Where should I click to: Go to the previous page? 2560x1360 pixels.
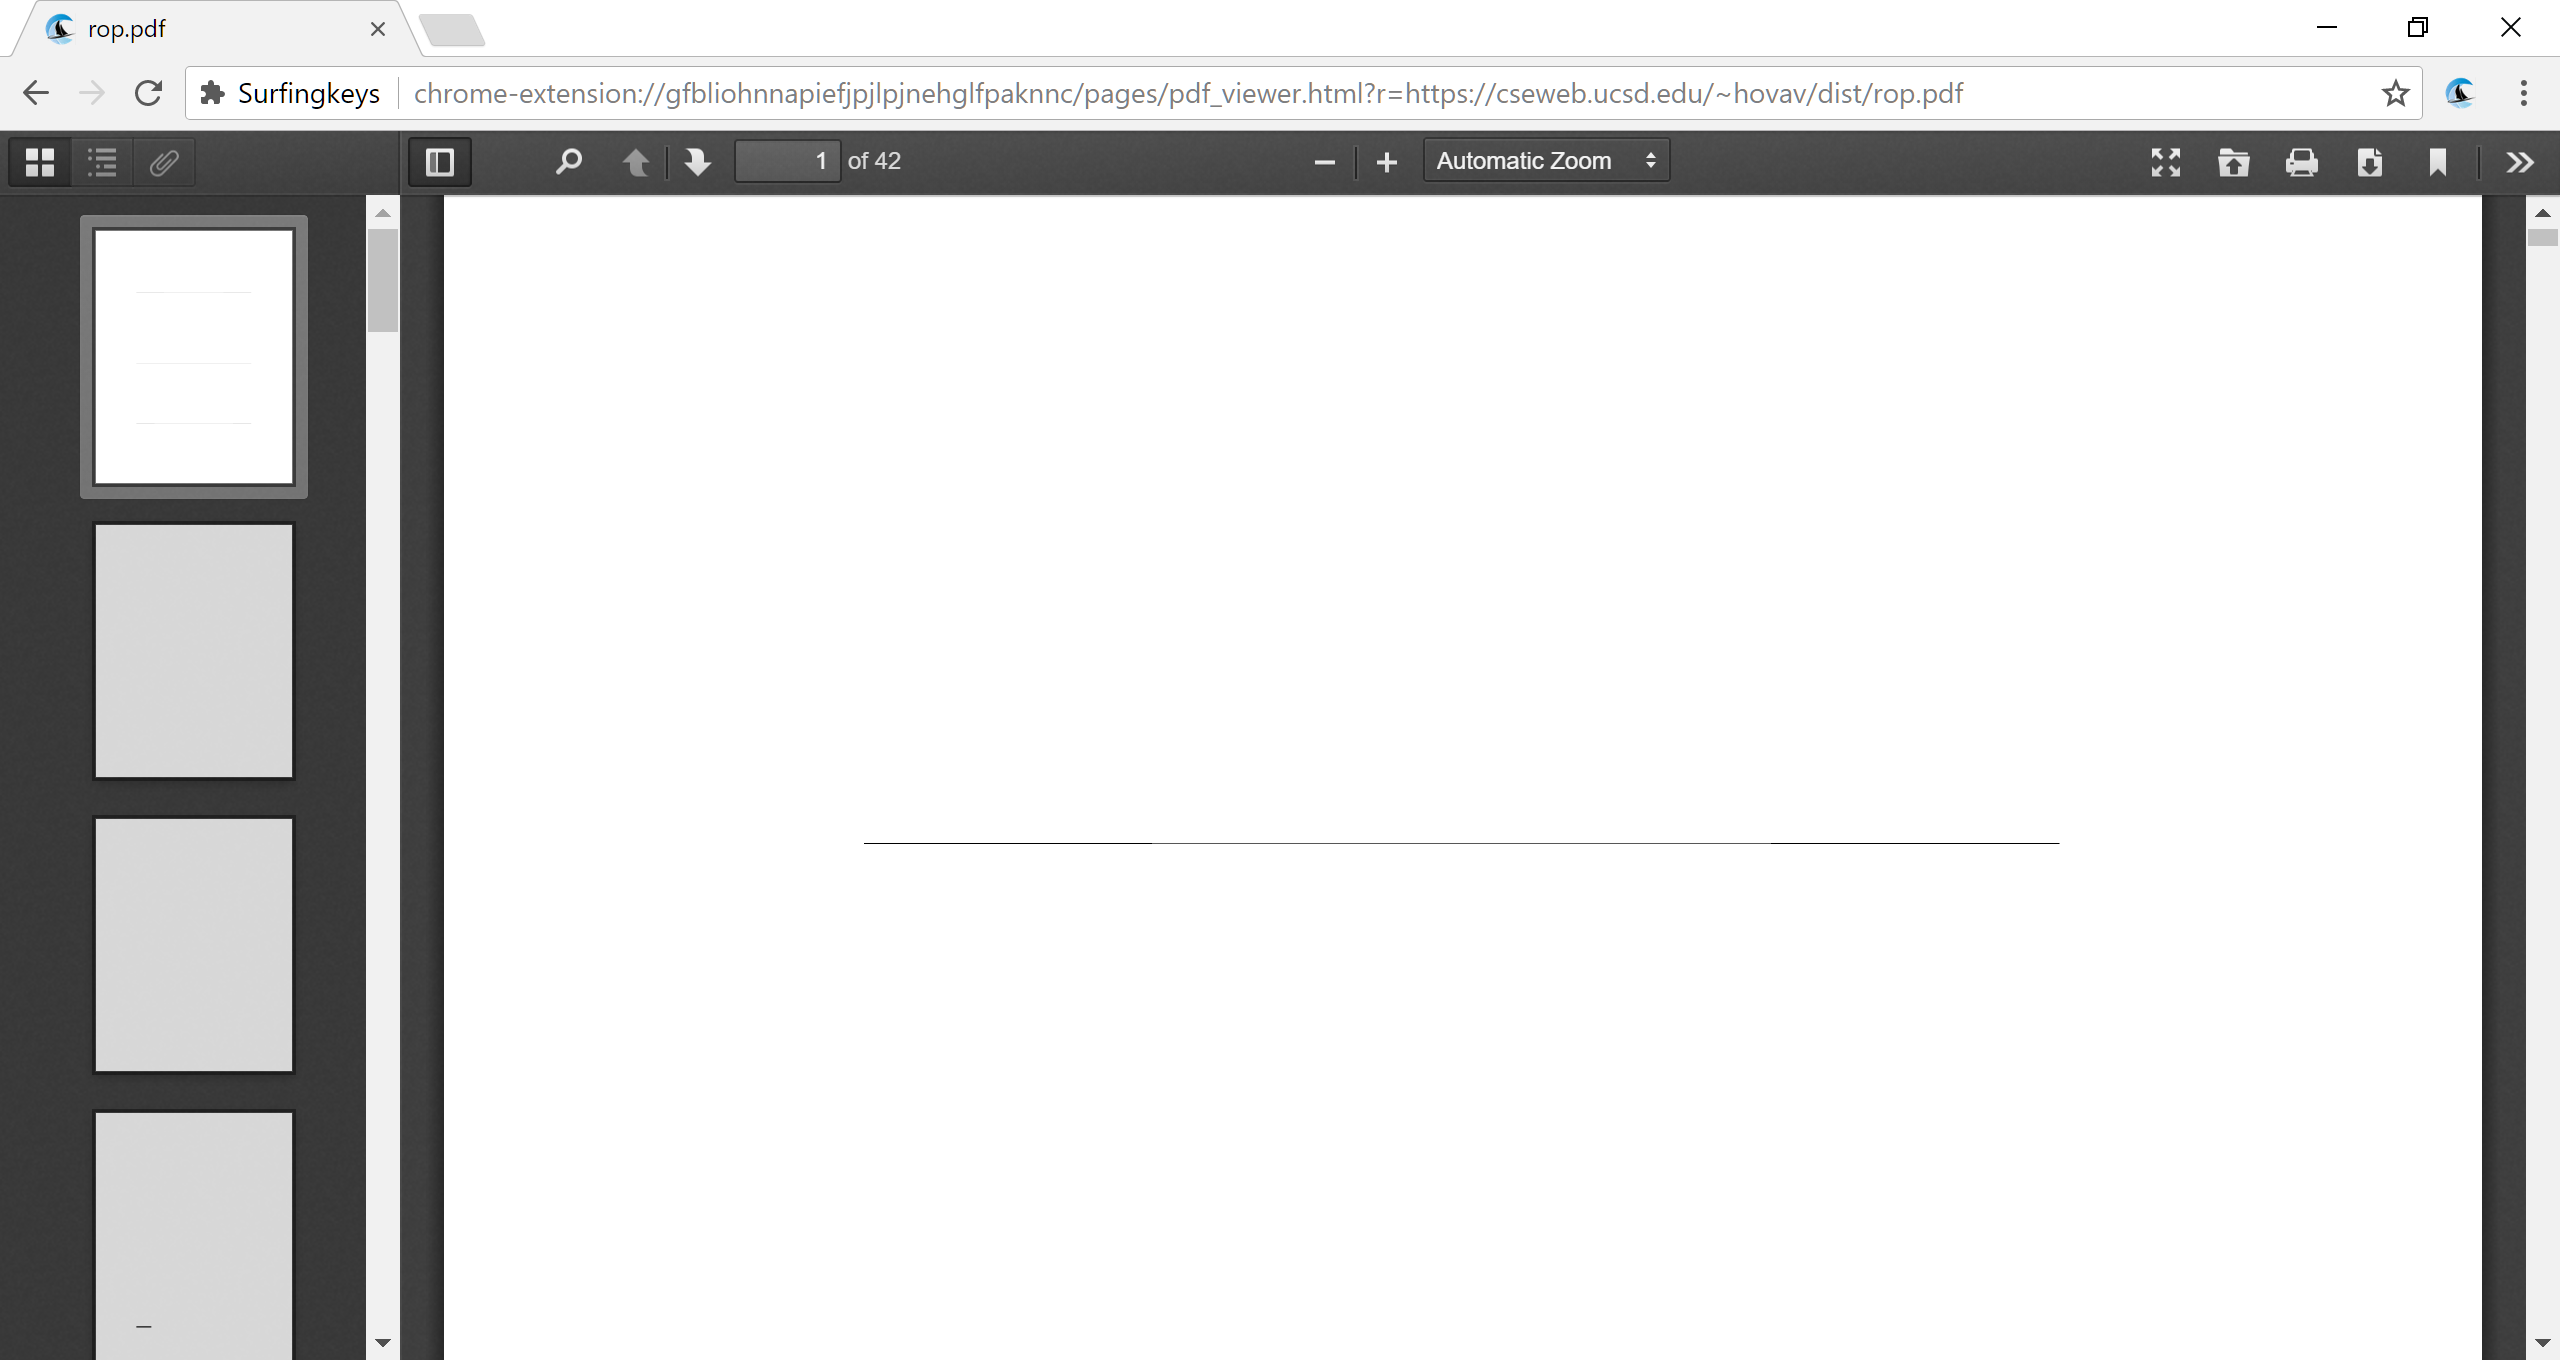coord(637,161)
